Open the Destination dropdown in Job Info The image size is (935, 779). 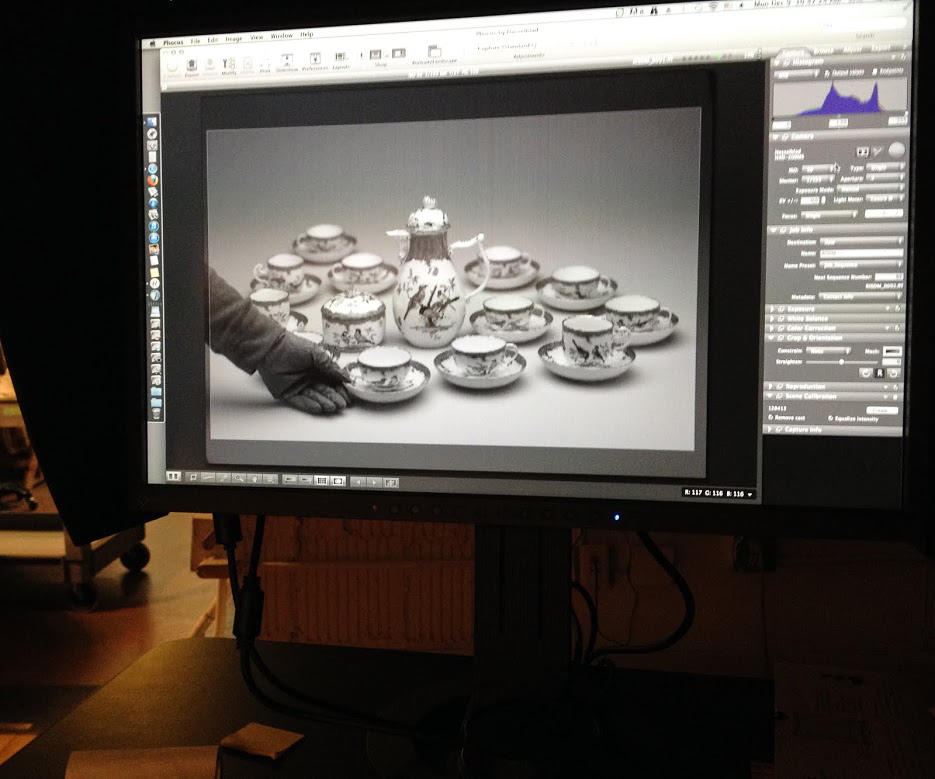coord(860,241)
